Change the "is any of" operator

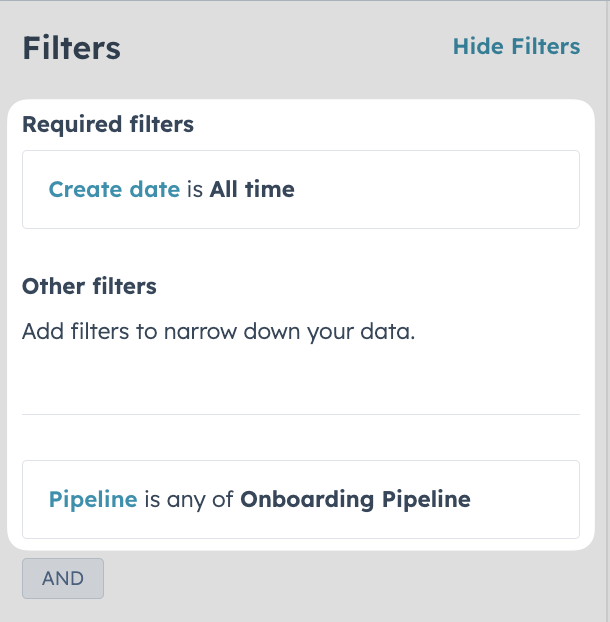coord(189,499)
